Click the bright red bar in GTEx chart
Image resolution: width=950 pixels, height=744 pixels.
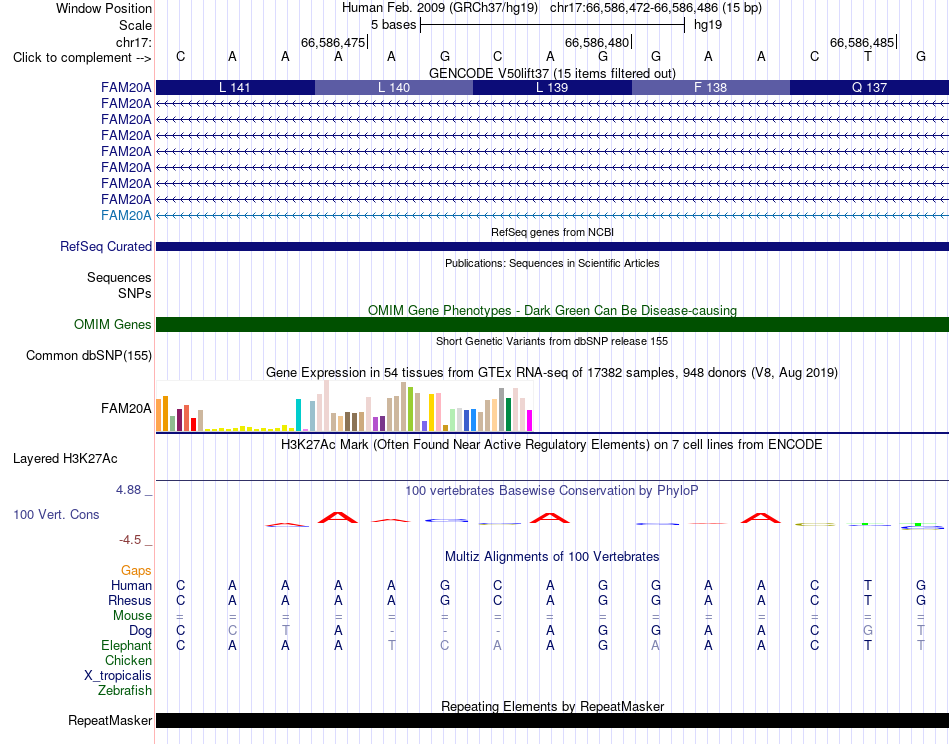[x=193, y=424]
